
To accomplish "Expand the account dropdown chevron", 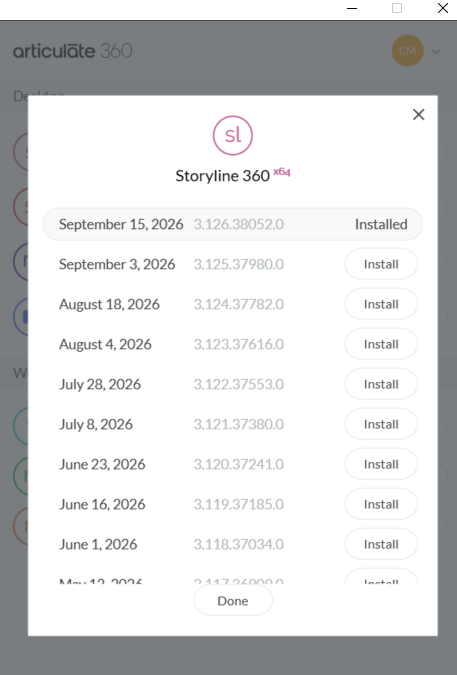I will coord(436,52).
